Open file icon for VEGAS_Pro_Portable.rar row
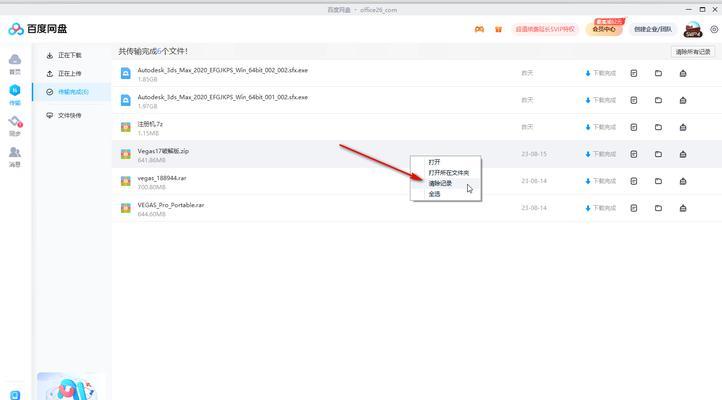The image size is (722, 400). pos(634,208)
